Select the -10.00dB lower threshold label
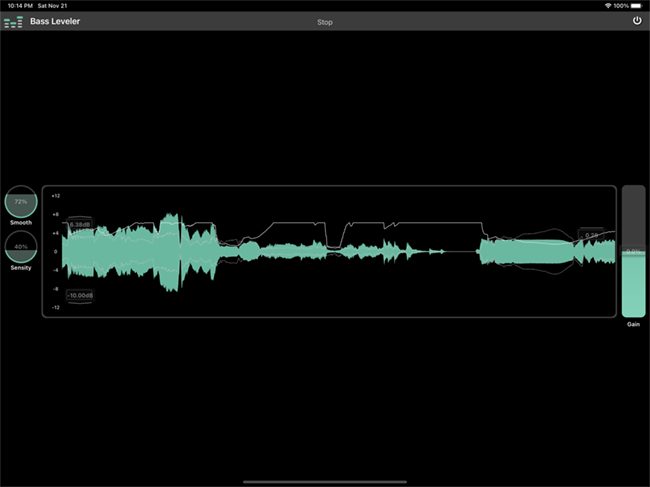This screenshot has height=487, width=650. pyautogui.click(x=80, y=295)
